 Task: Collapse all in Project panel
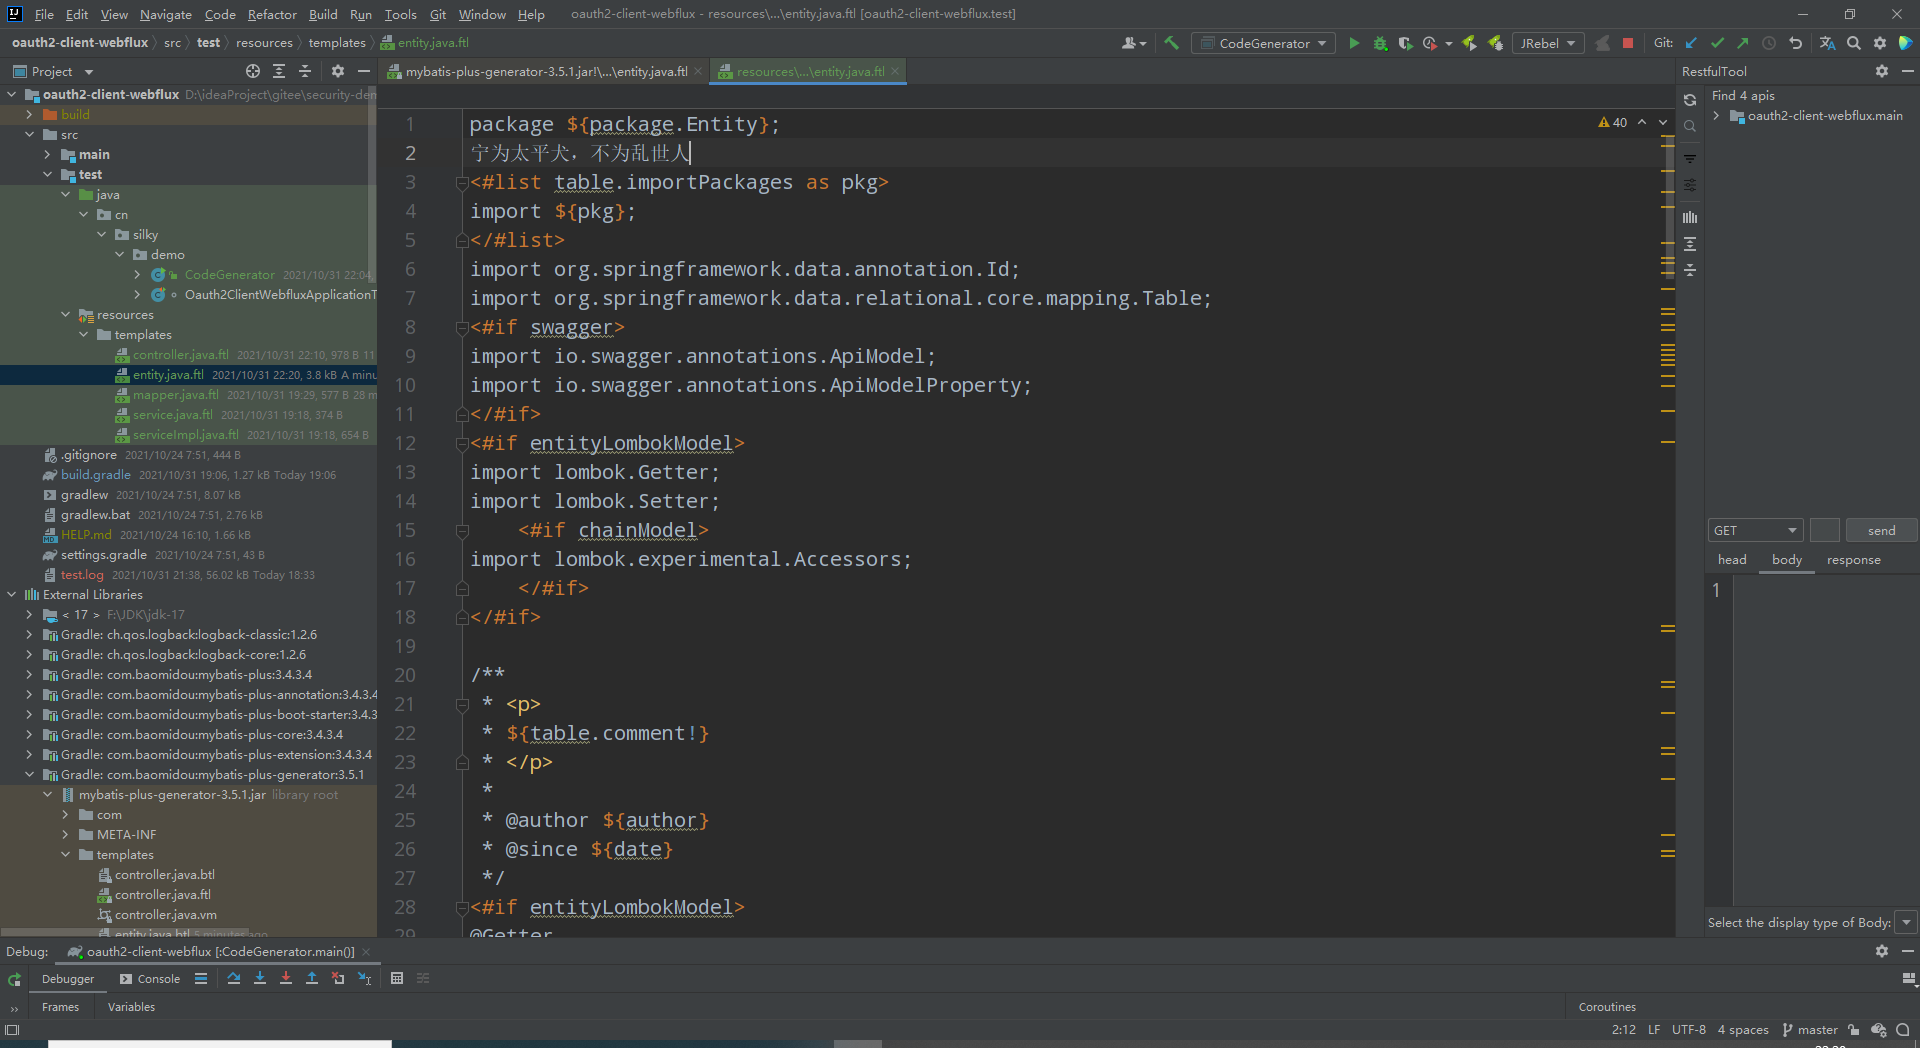305,71
